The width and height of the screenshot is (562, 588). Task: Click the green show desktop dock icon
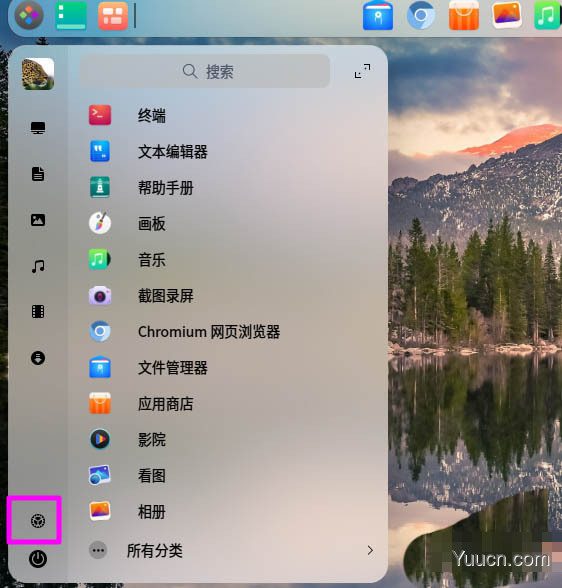tap(71, 15)
